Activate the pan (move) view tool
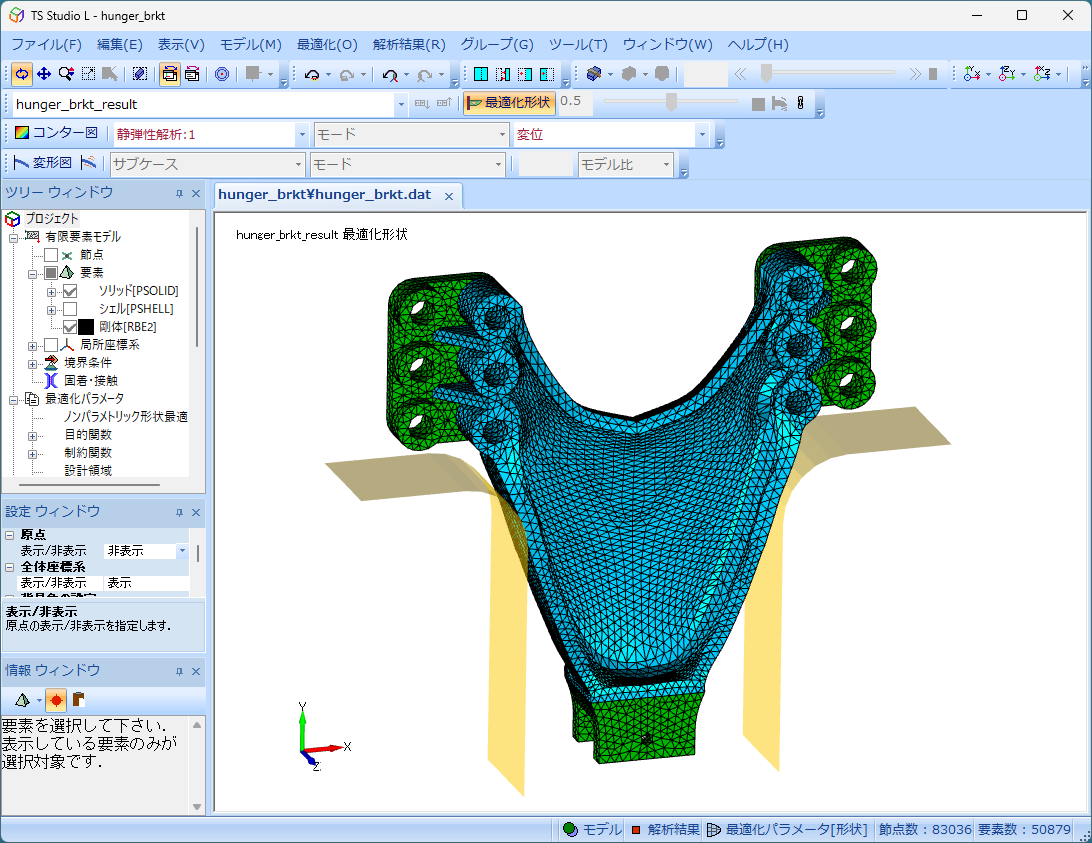Image resolution: width=1092 pixels, height=843 pixels. point(44,74)
